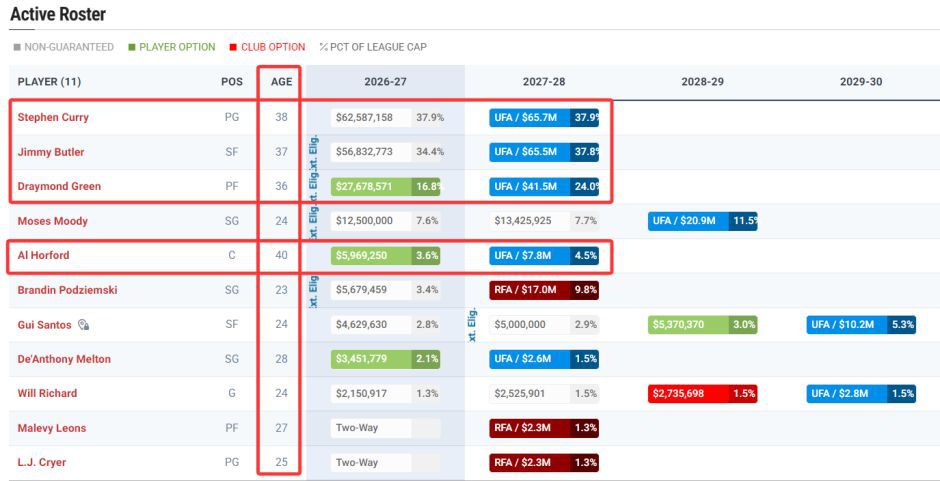Image resolution: width=940 pixels, height=481 pixels.
Task: Open L.J. Cryer player link
Action: click(42, 462)
